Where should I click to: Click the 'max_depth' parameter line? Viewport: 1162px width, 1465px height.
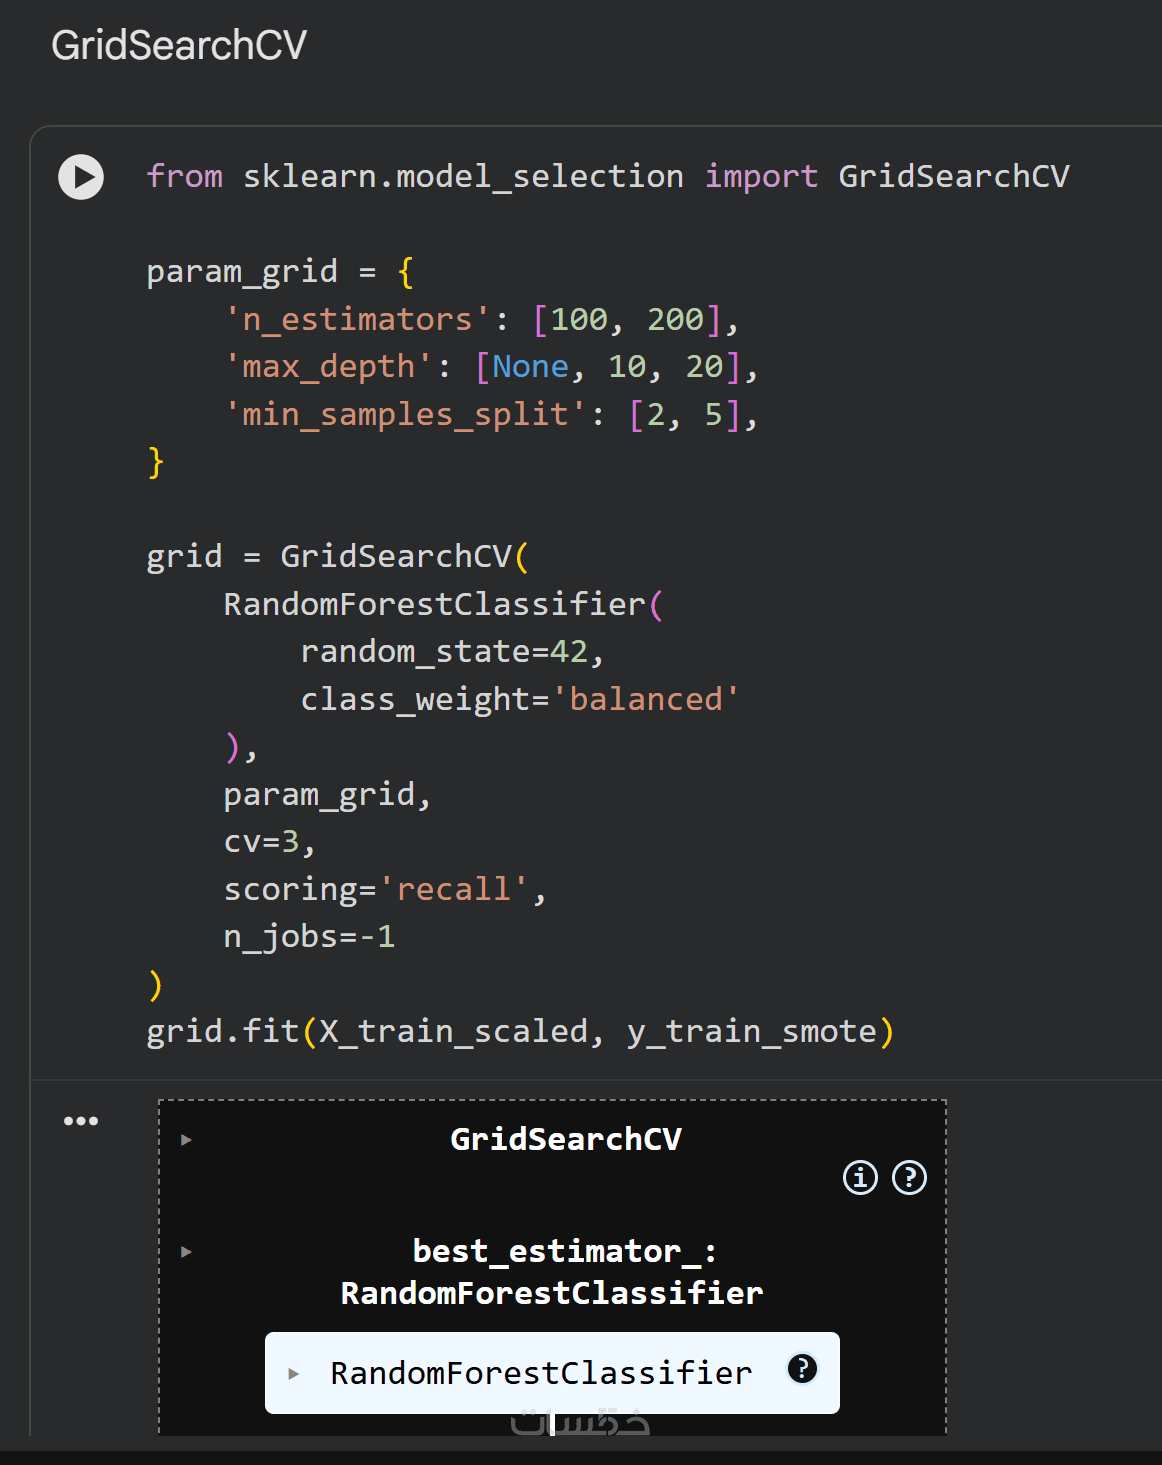(x=492, y=367)
